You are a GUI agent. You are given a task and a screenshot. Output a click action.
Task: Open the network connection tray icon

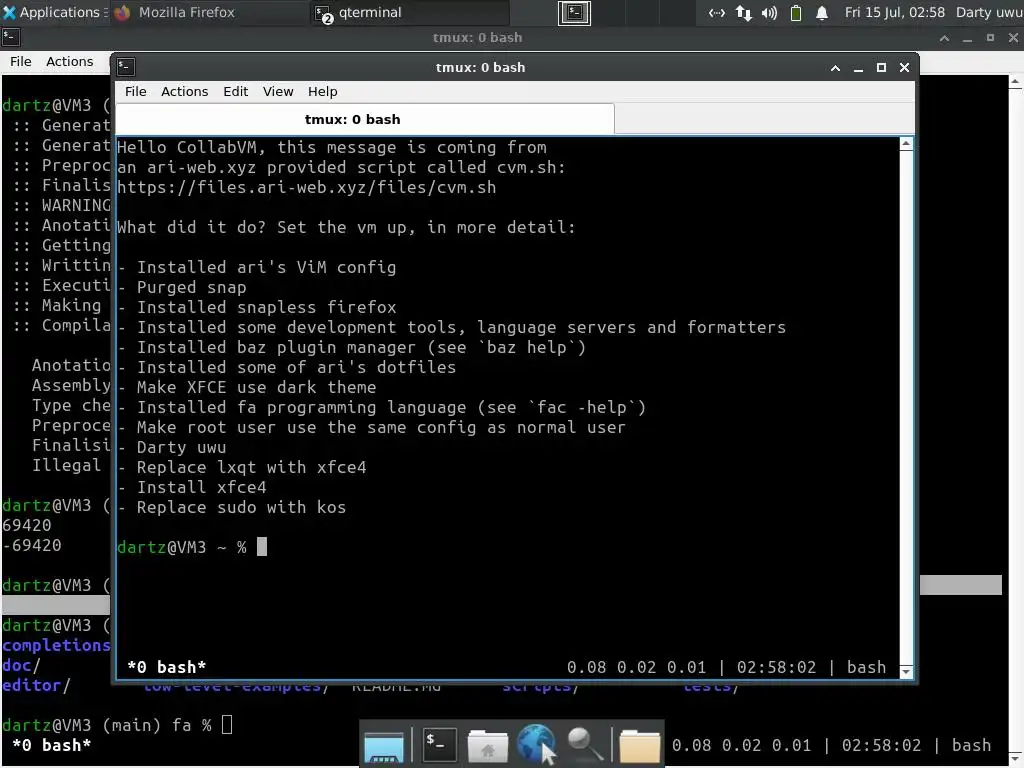tap(716, 13)
